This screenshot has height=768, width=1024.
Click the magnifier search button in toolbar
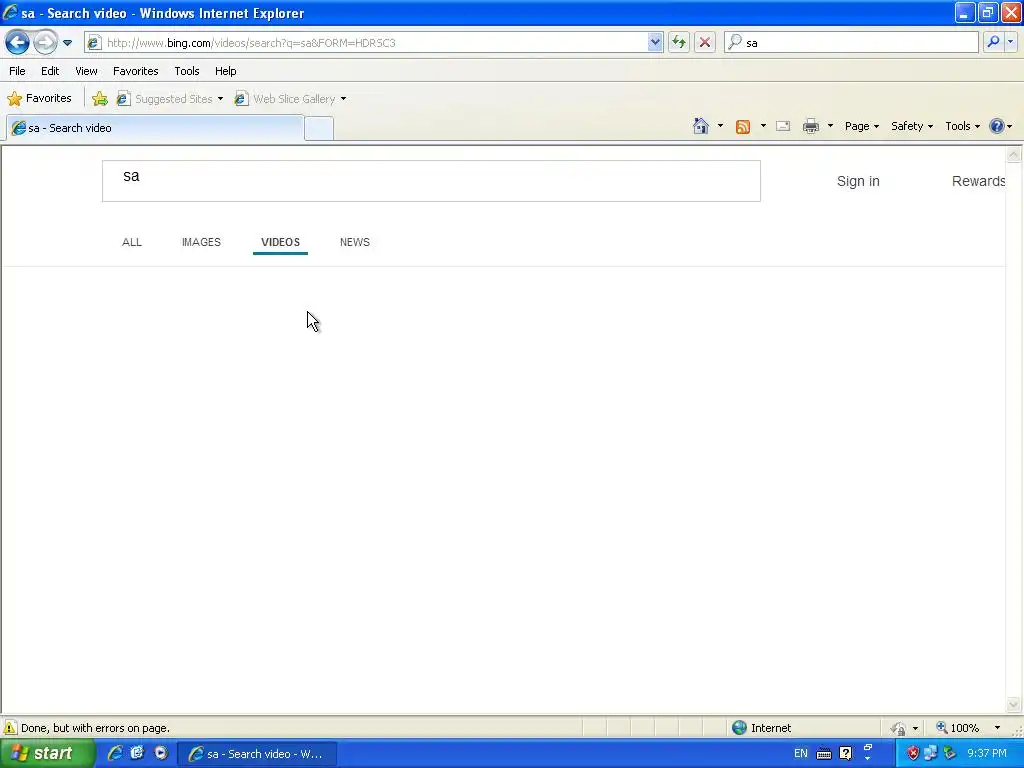(x=993, y=42)
